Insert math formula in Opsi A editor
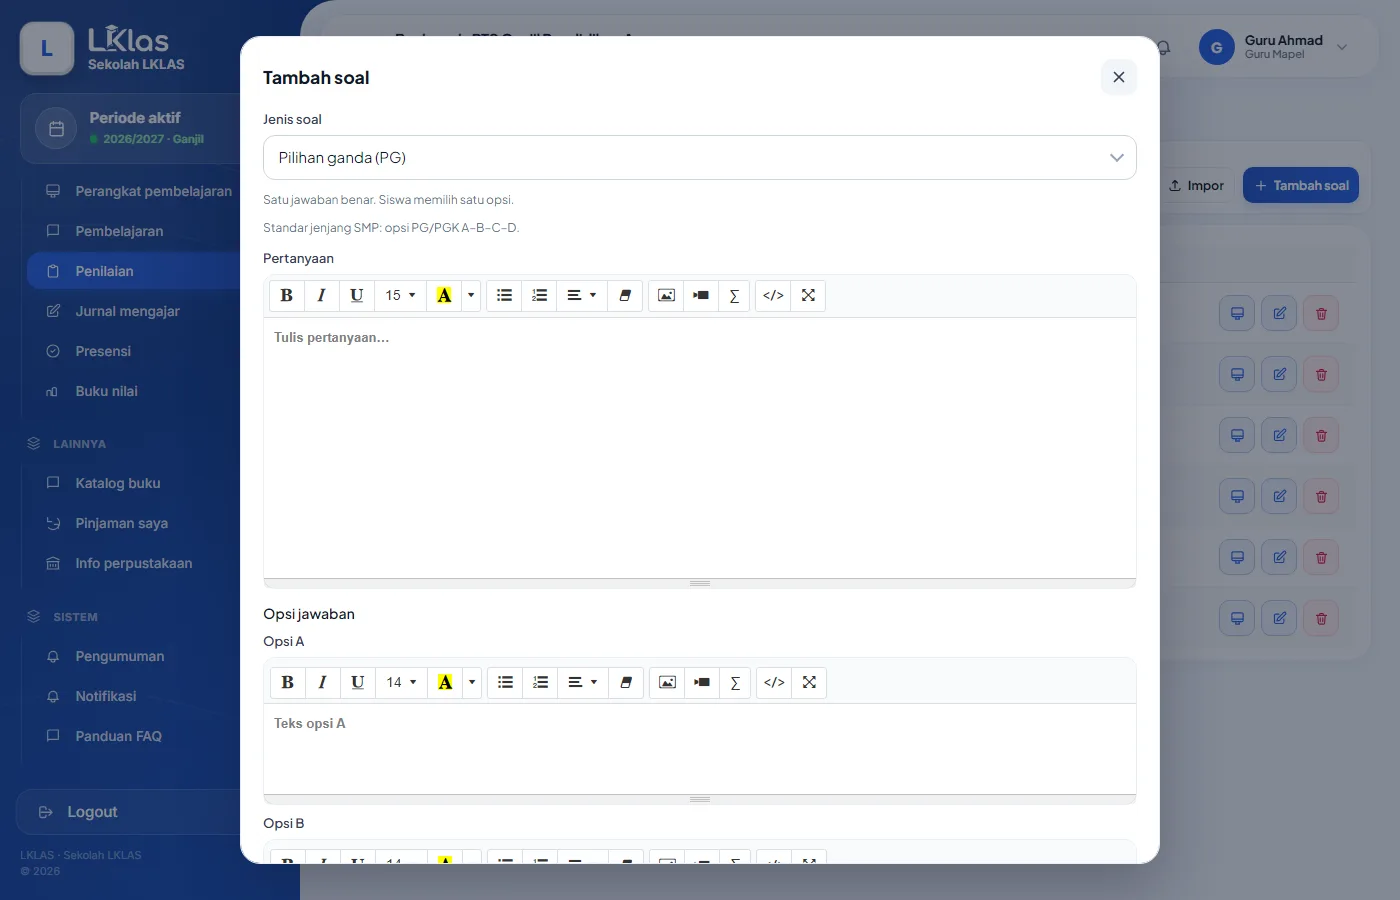The width and height of the screenshot is (1400, 900). [x=735, y=682]
